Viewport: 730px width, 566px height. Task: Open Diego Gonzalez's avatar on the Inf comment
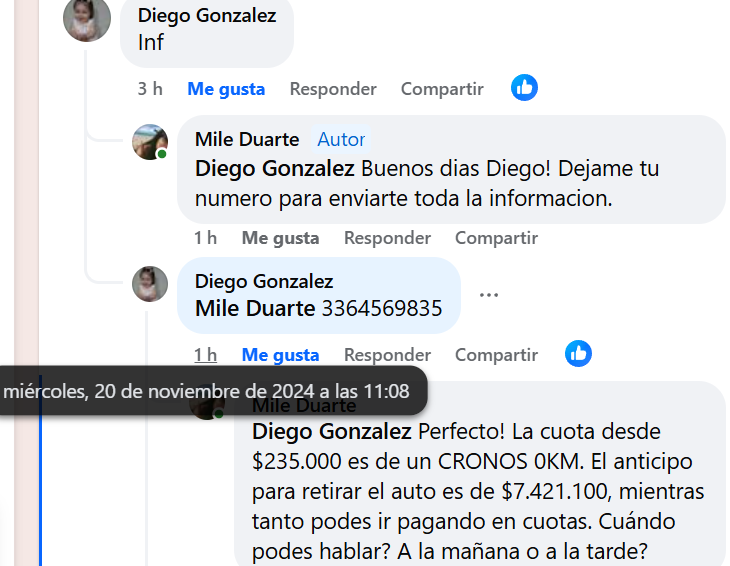[87, 18]
